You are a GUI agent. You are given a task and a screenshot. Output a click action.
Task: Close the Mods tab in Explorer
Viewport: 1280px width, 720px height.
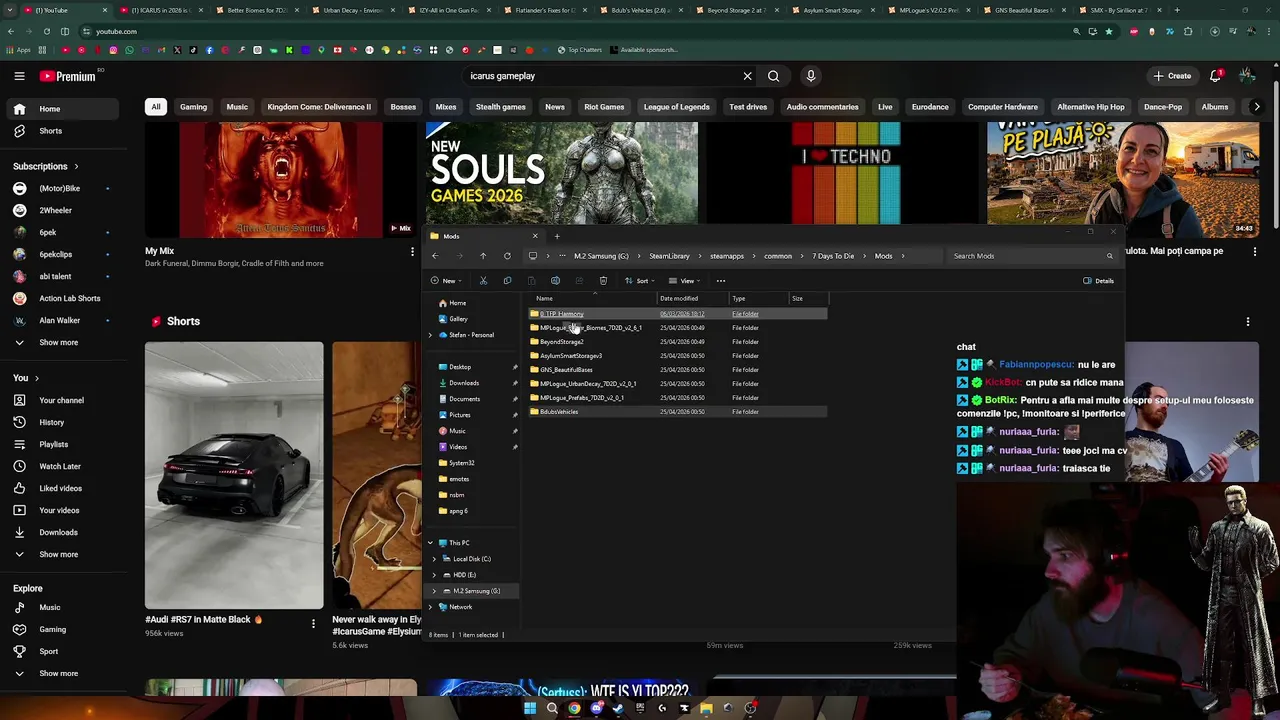tap(534, 236)
